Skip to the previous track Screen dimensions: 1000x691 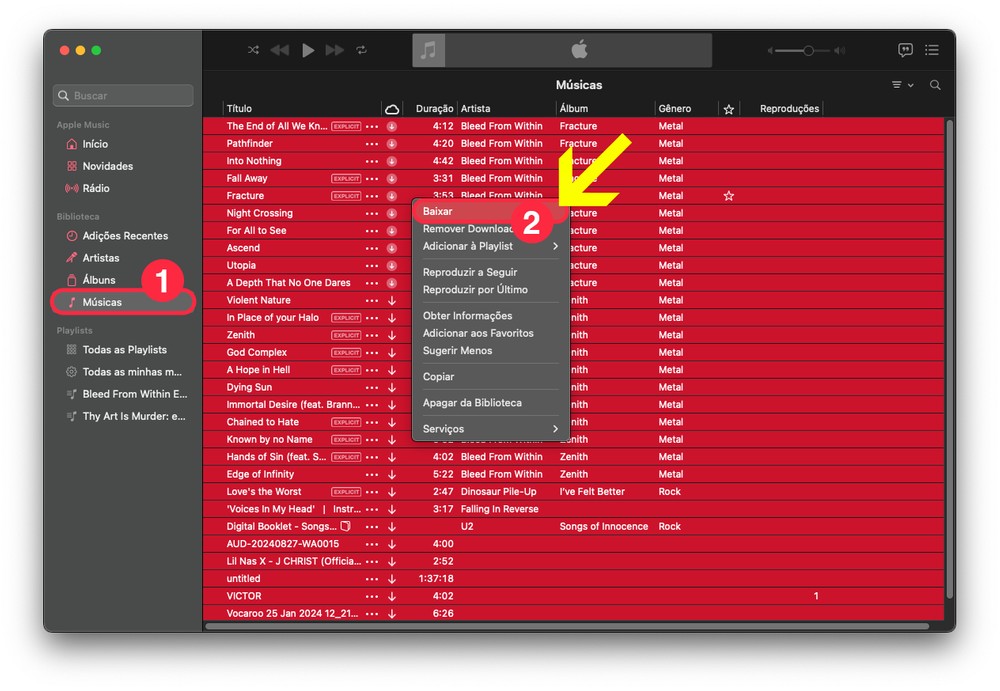[x=279, y=50]
